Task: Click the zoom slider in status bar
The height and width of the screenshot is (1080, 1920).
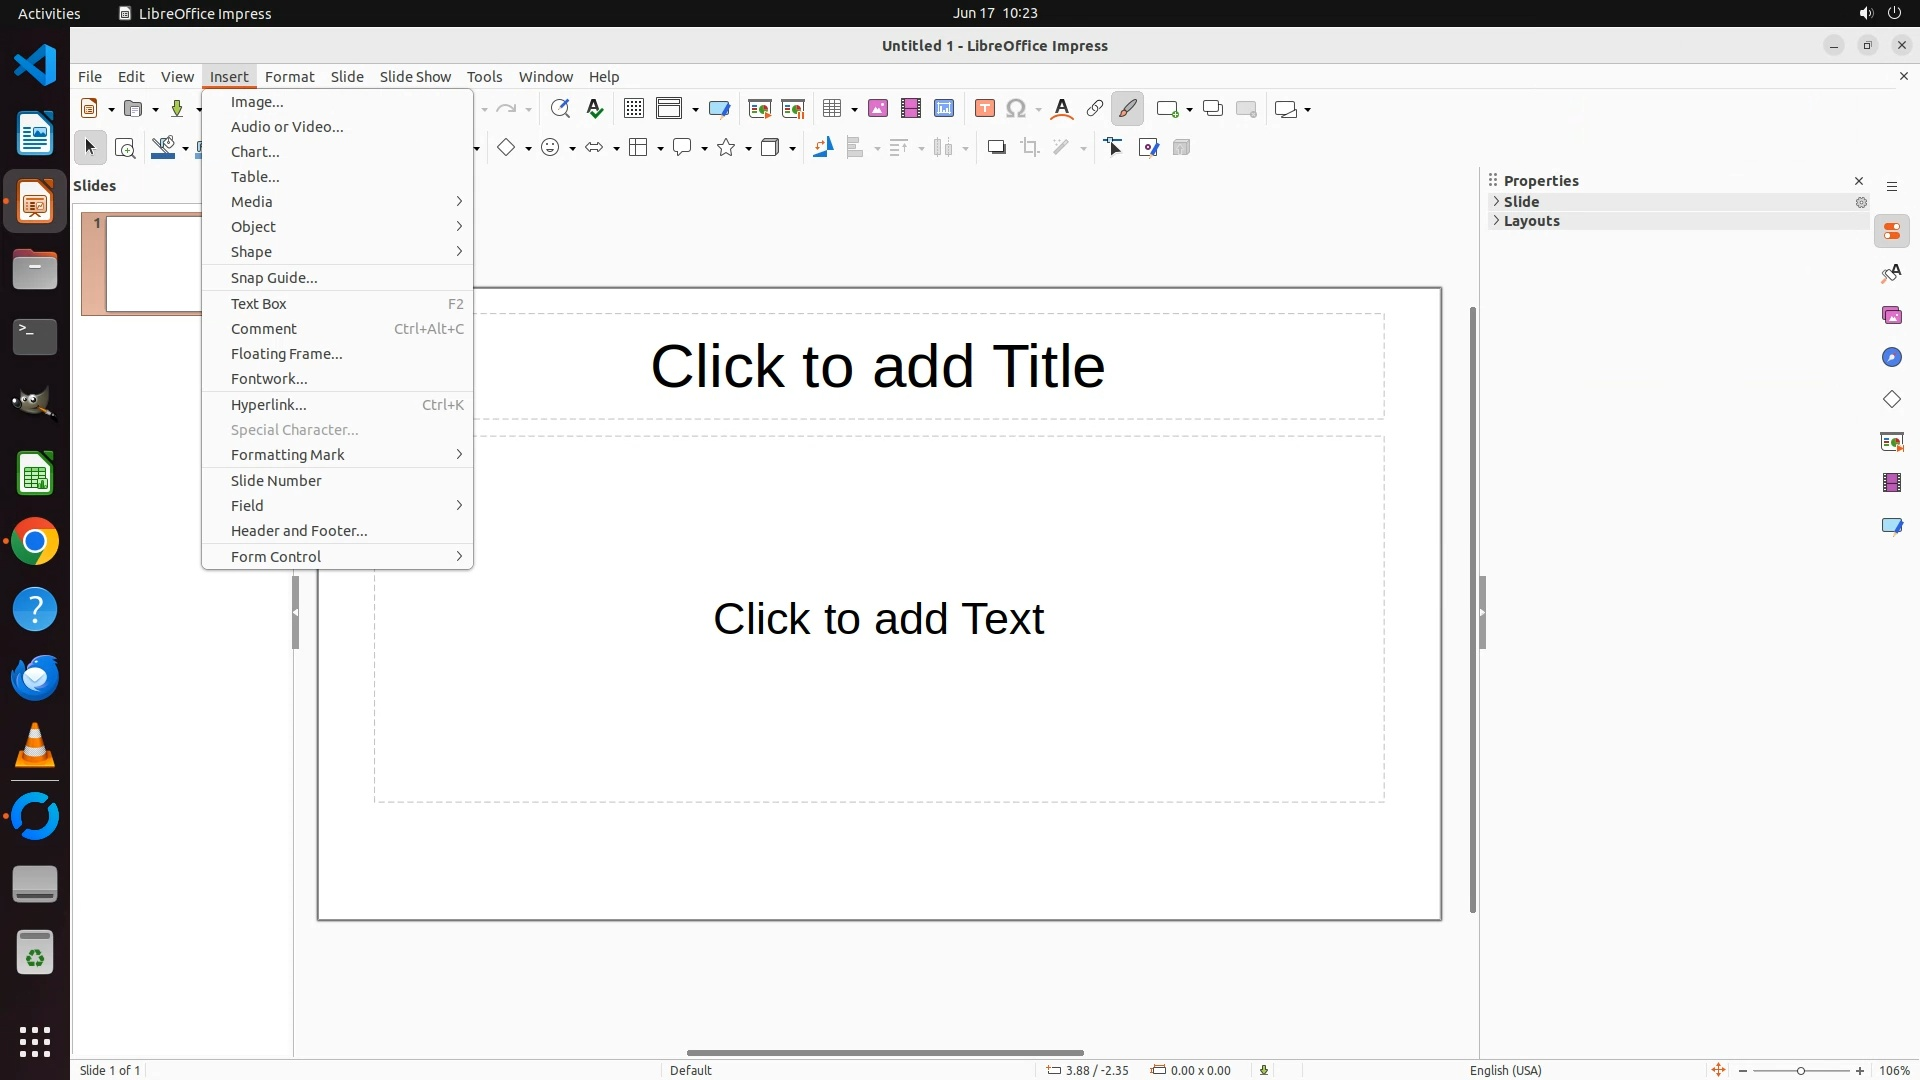Action: [x=1800, y=1070]
